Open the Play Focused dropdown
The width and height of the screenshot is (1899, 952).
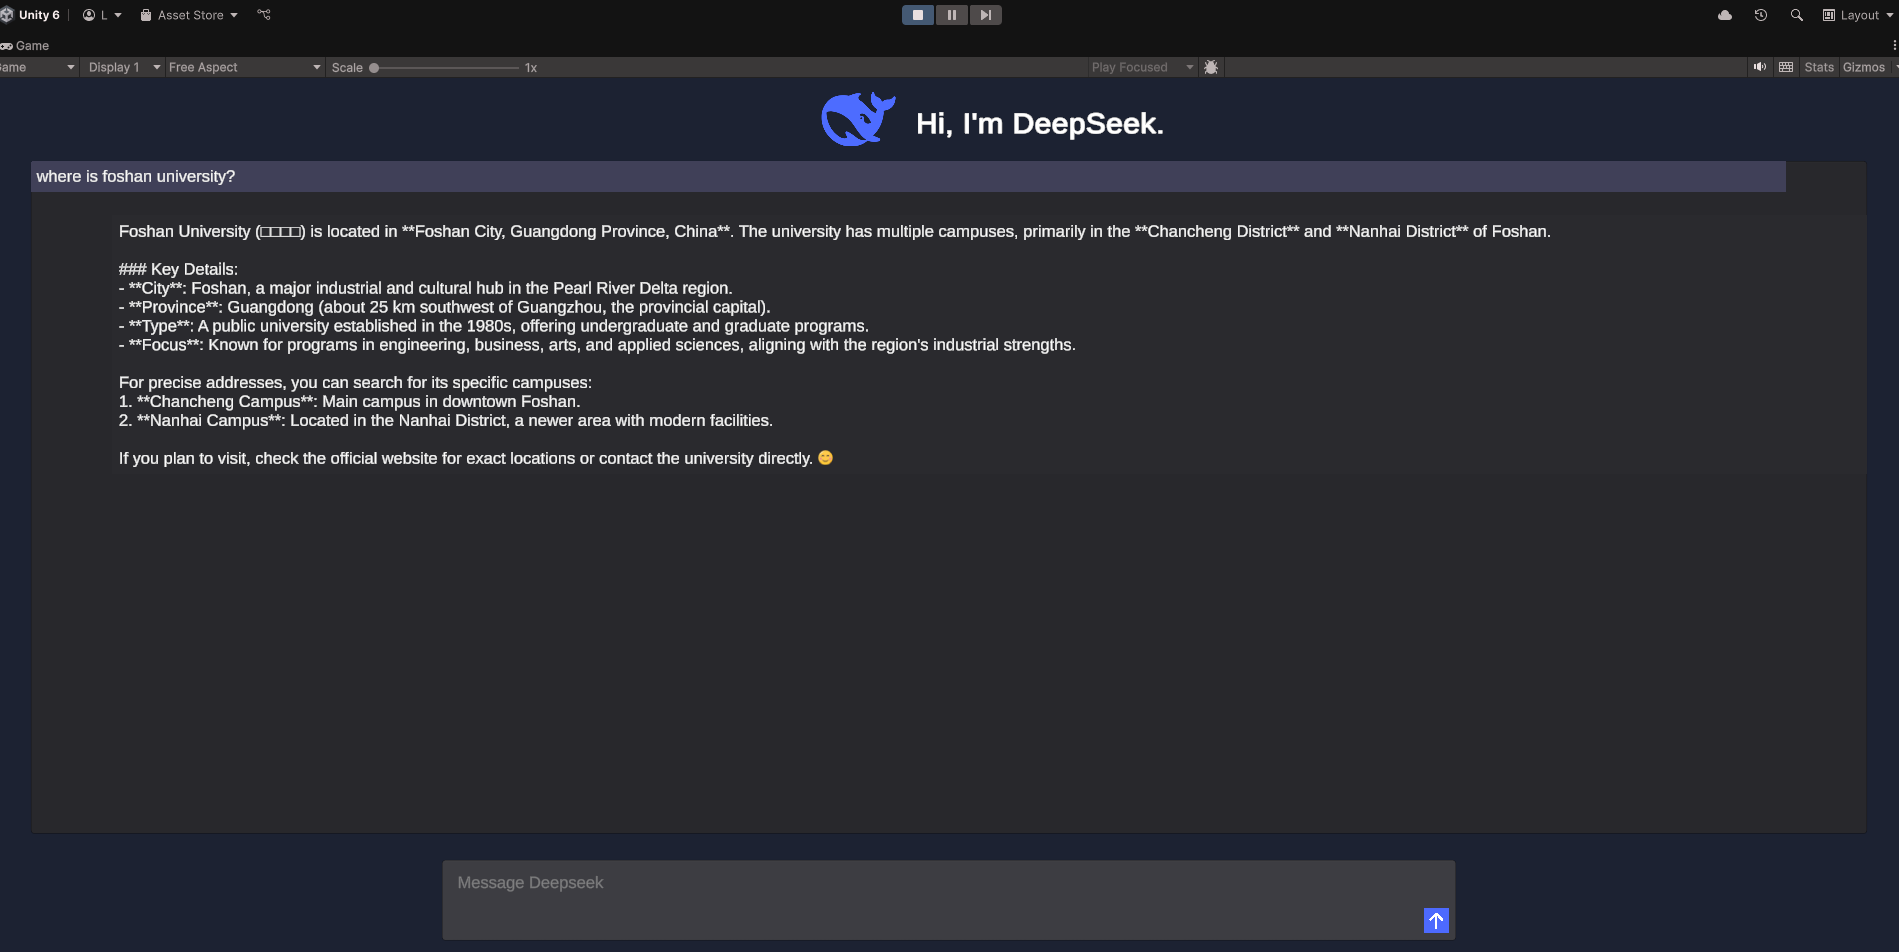tap(1142, 67)
